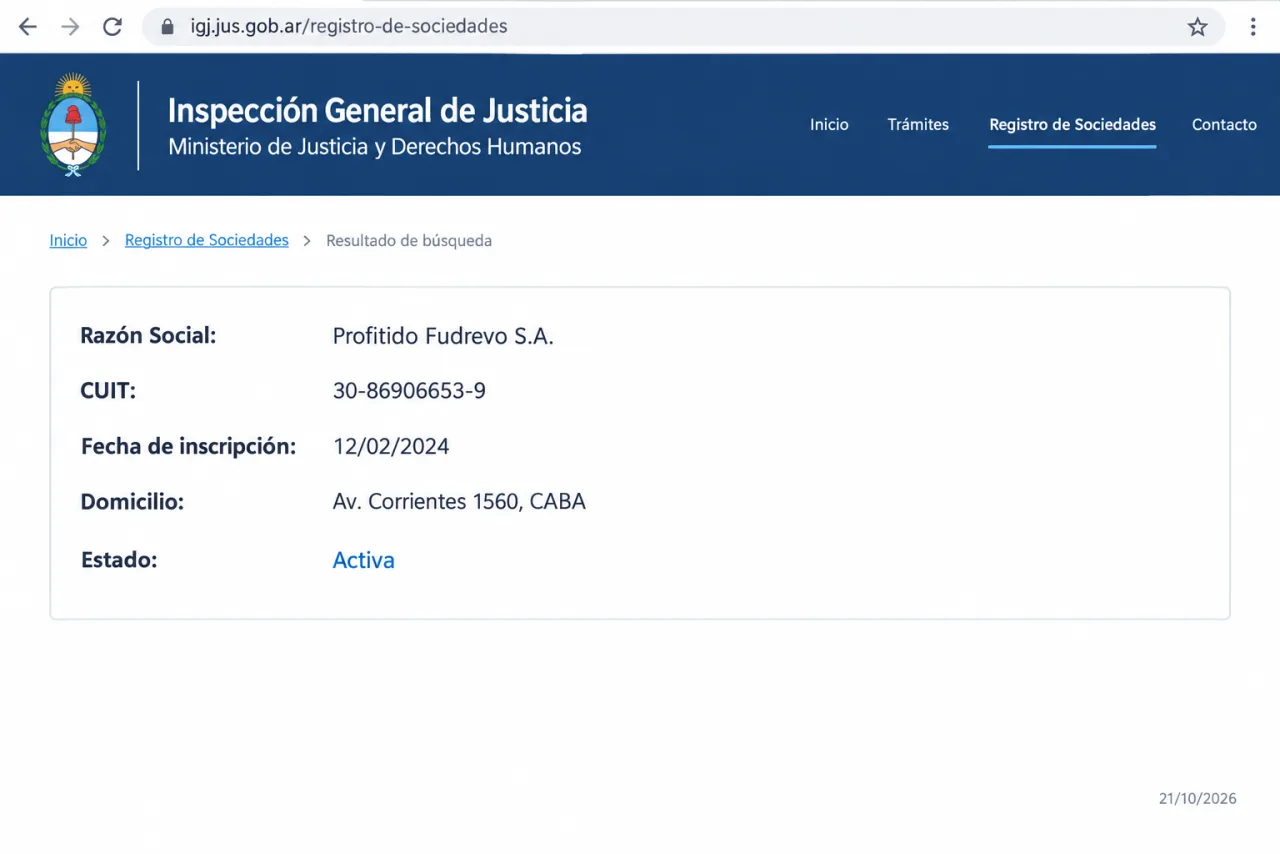1280x854 pixels.
Task: Go back using the browser back arrow
Action: (27, 27)
